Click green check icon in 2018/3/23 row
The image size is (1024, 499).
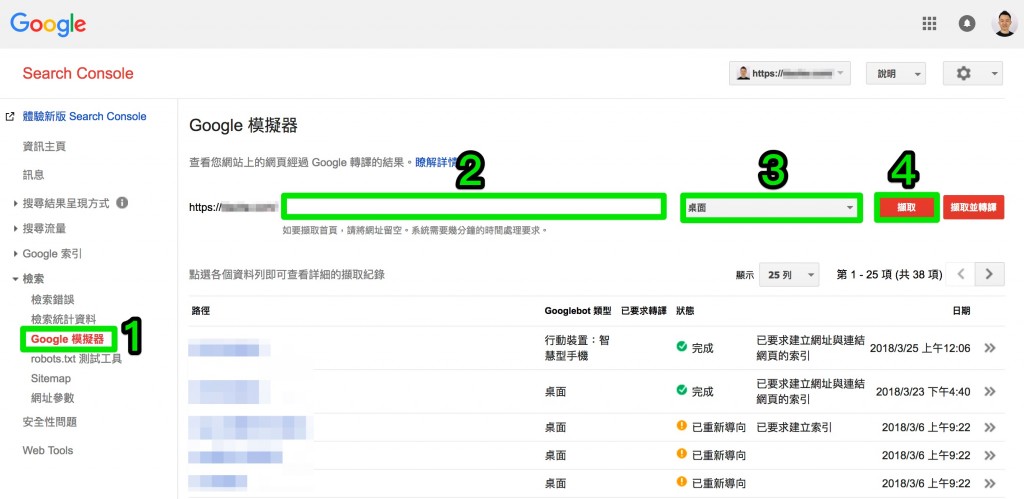[682, 390]
